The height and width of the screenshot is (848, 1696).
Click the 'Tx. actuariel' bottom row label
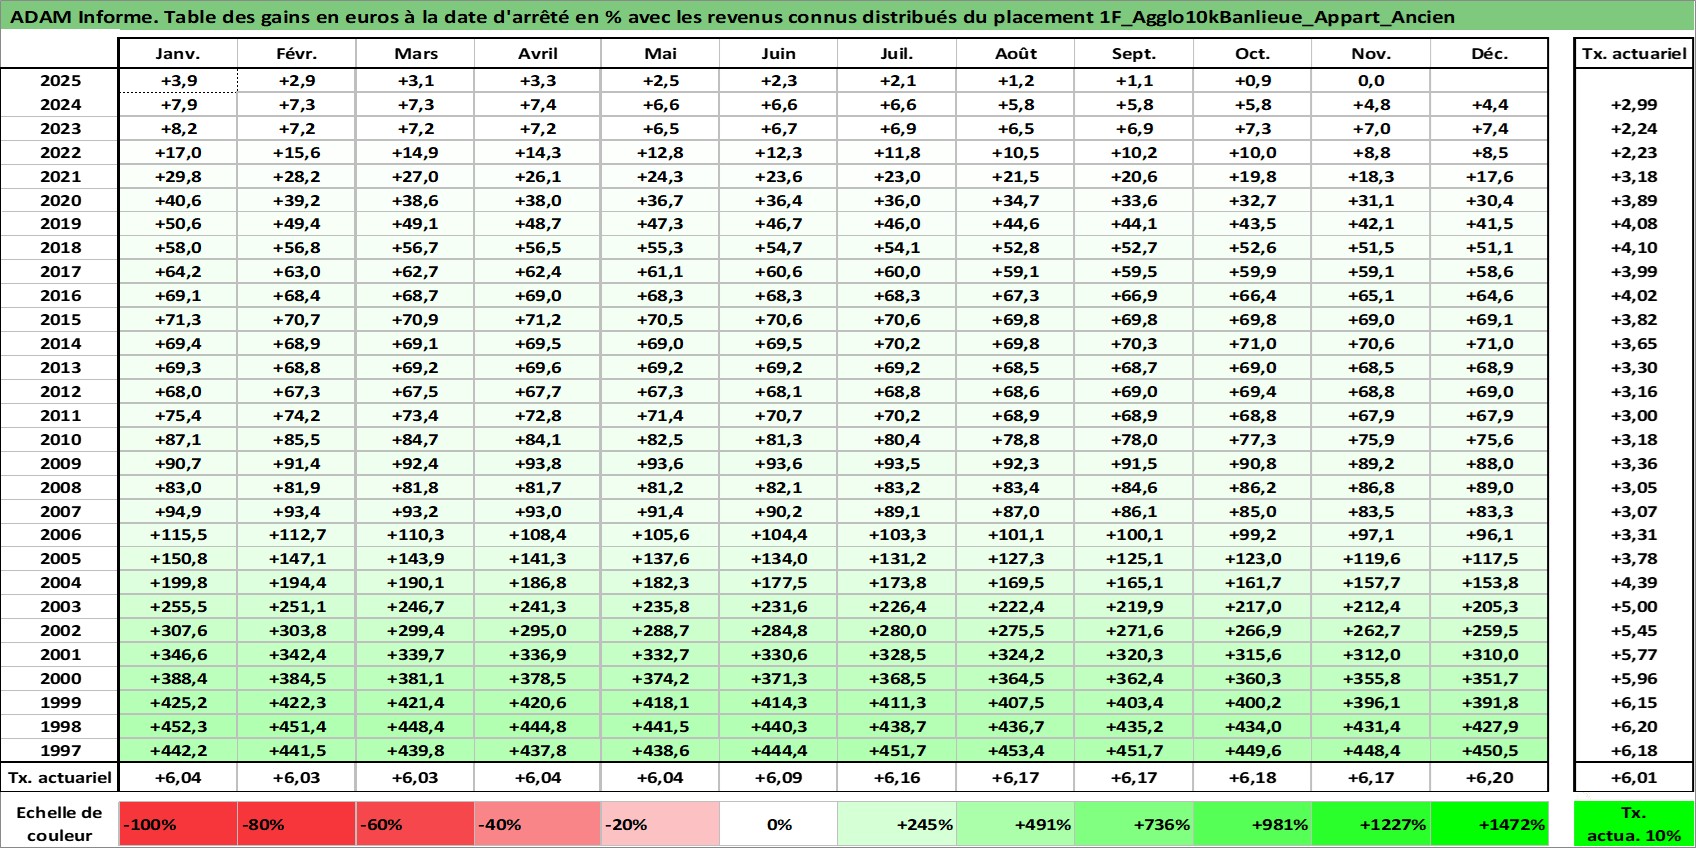pyautogui.click(x=60, y=778)
